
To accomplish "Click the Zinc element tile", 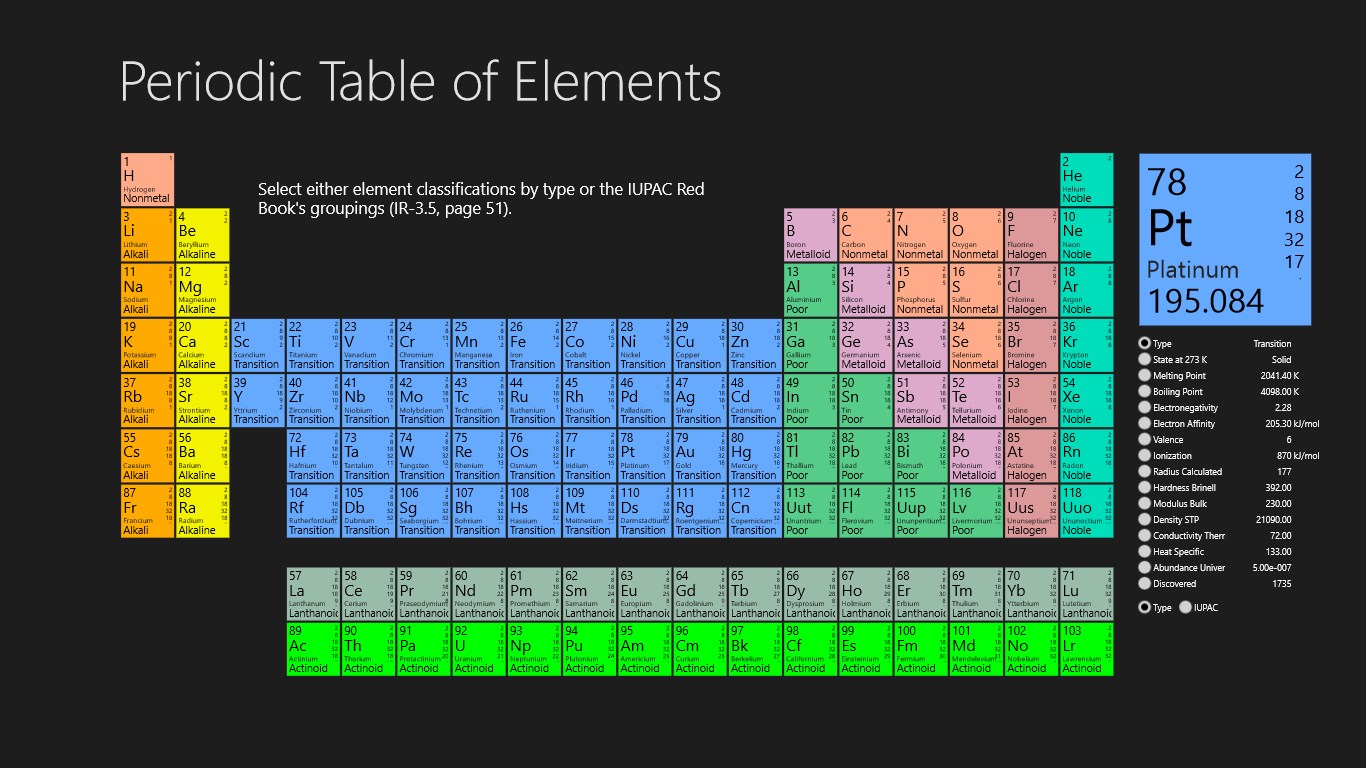I will coord(755,345).
